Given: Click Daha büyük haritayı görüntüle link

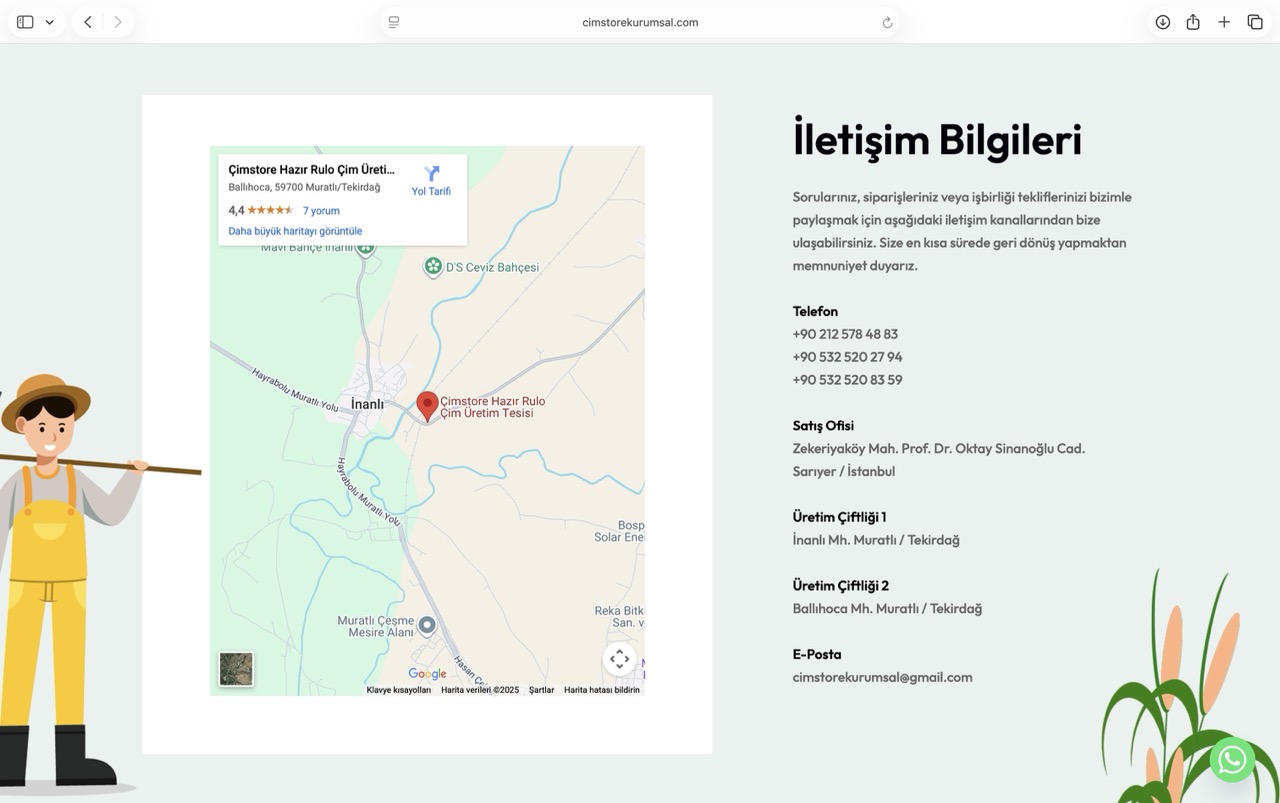Looking at the screenshot, I should (x=295, y=231).
